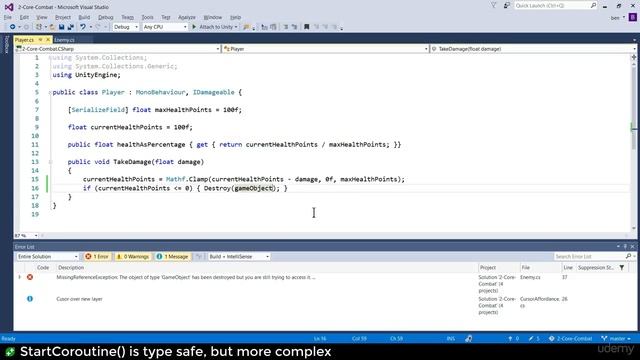Sort by the File column header
This screenshot has height=360, width=640.
tap(526, 268)
